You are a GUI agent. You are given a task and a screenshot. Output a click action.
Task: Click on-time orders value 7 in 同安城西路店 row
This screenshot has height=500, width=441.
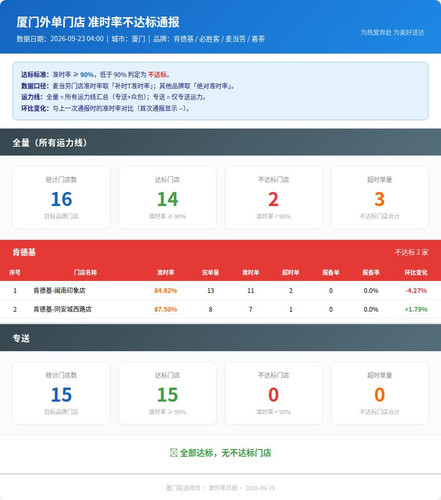pyautogui.click(x=250, y=309)
